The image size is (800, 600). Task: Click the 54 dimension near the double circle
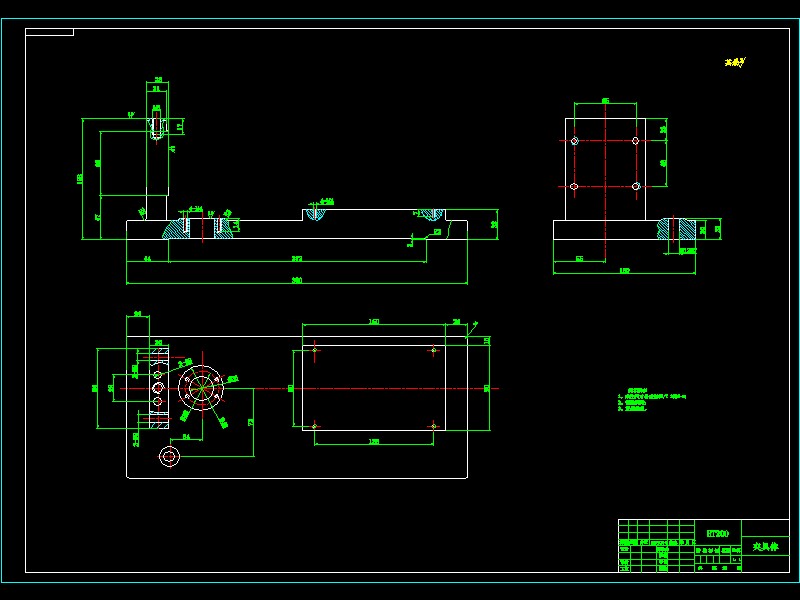click(186, 436)
